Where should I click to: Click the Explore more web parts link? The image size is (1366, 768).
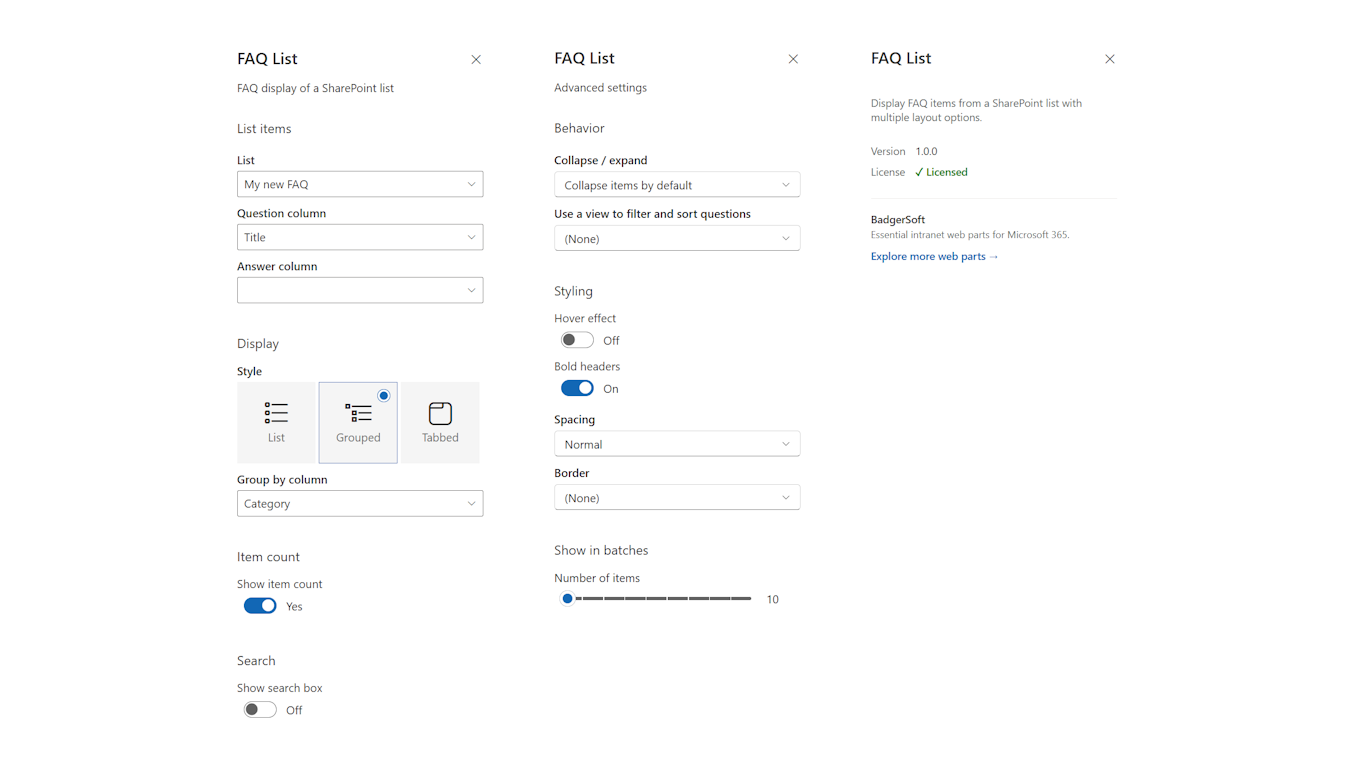click(934, 257)
